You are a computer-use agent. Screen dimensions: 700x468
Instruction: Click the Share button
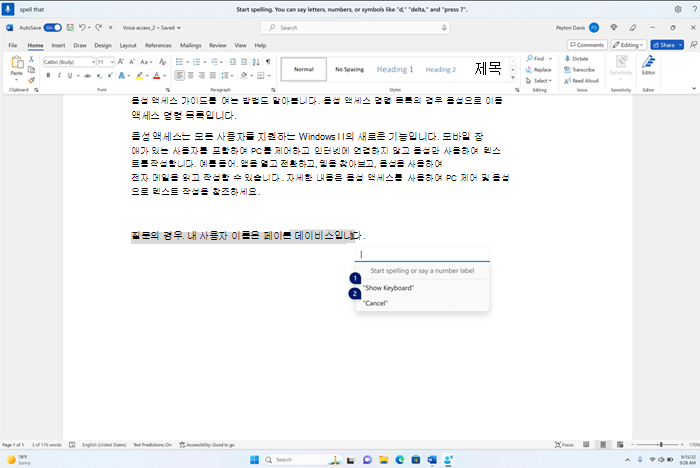(x=663, y=45)
